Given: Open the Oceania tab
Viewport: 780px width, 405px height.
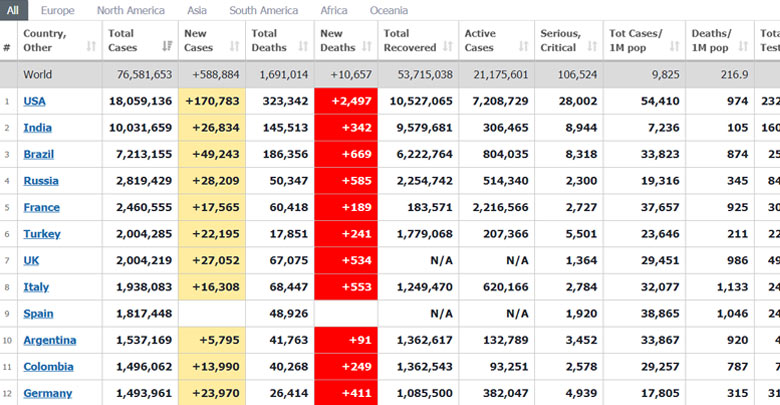Looking at the screenshot, I should click(x=388, y=11).
